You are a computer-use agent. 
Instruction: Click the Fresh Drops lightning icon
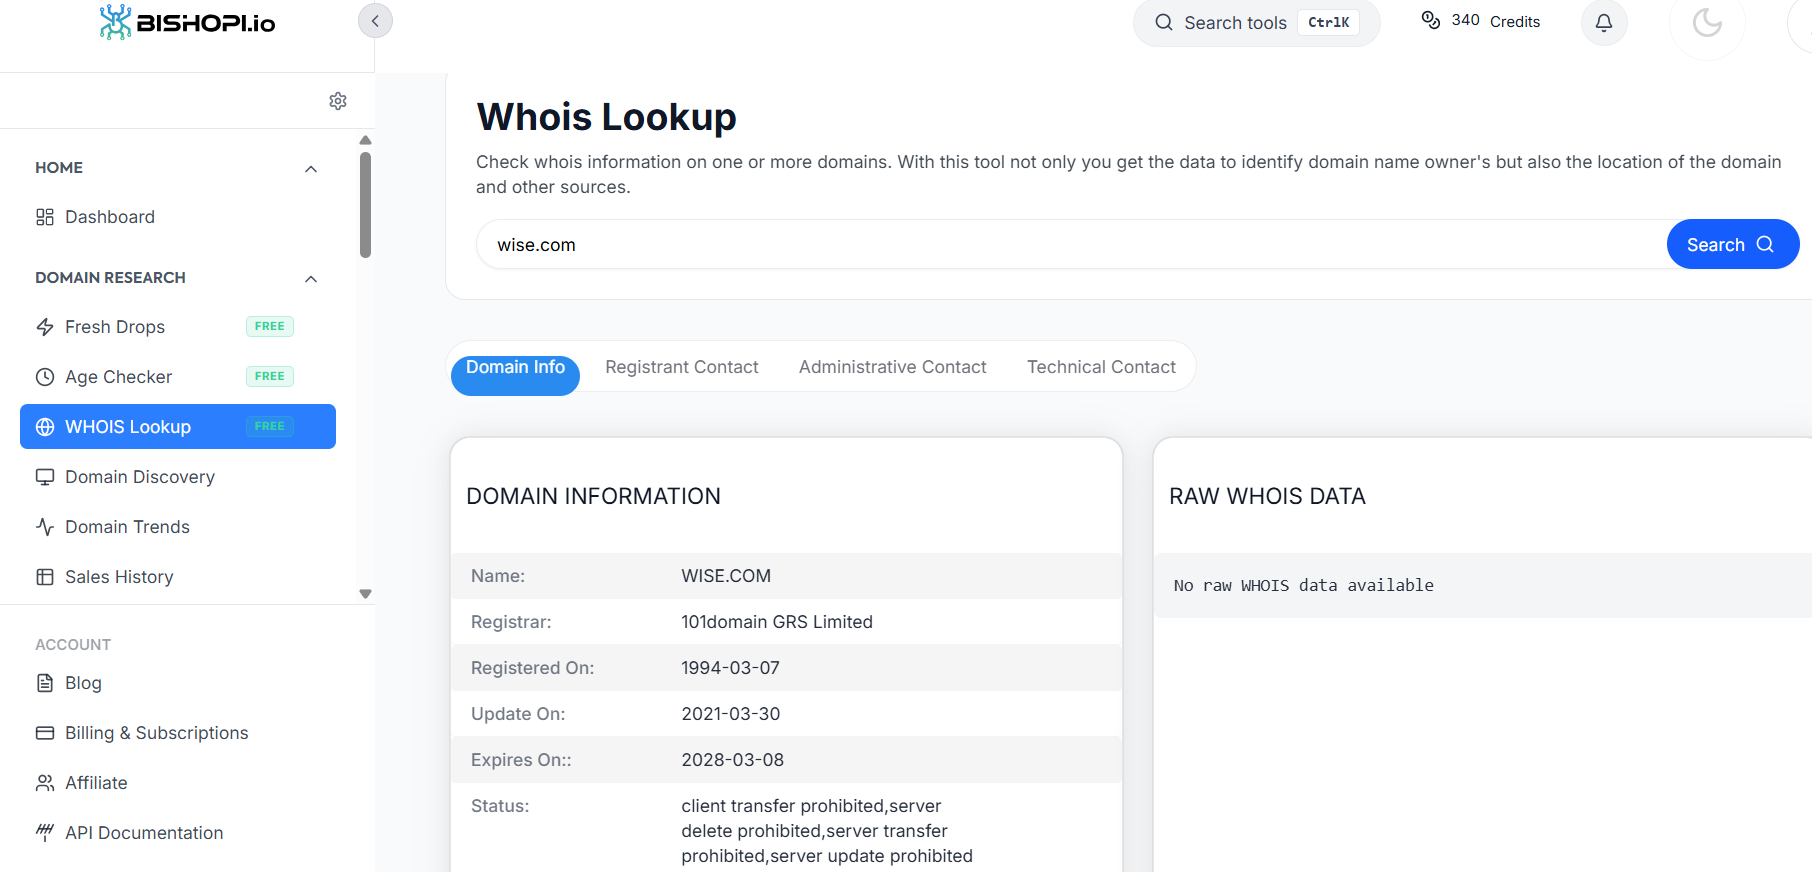coord(45,327)
